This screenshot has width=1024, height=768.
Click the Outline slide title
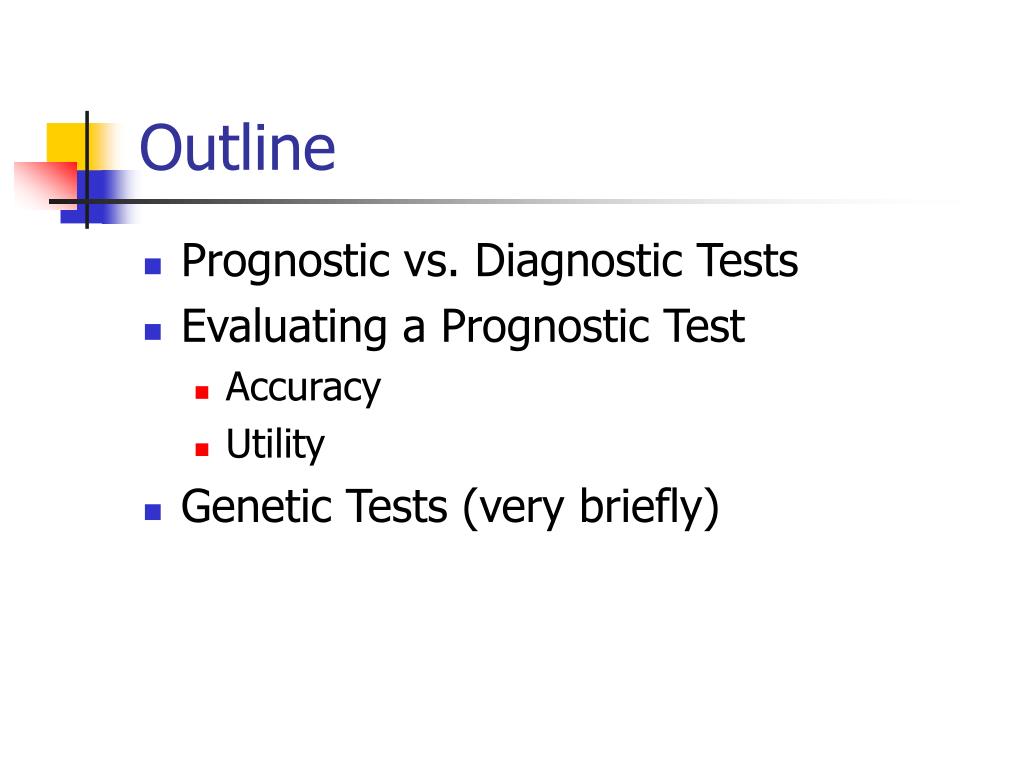(x=238, y=148)
